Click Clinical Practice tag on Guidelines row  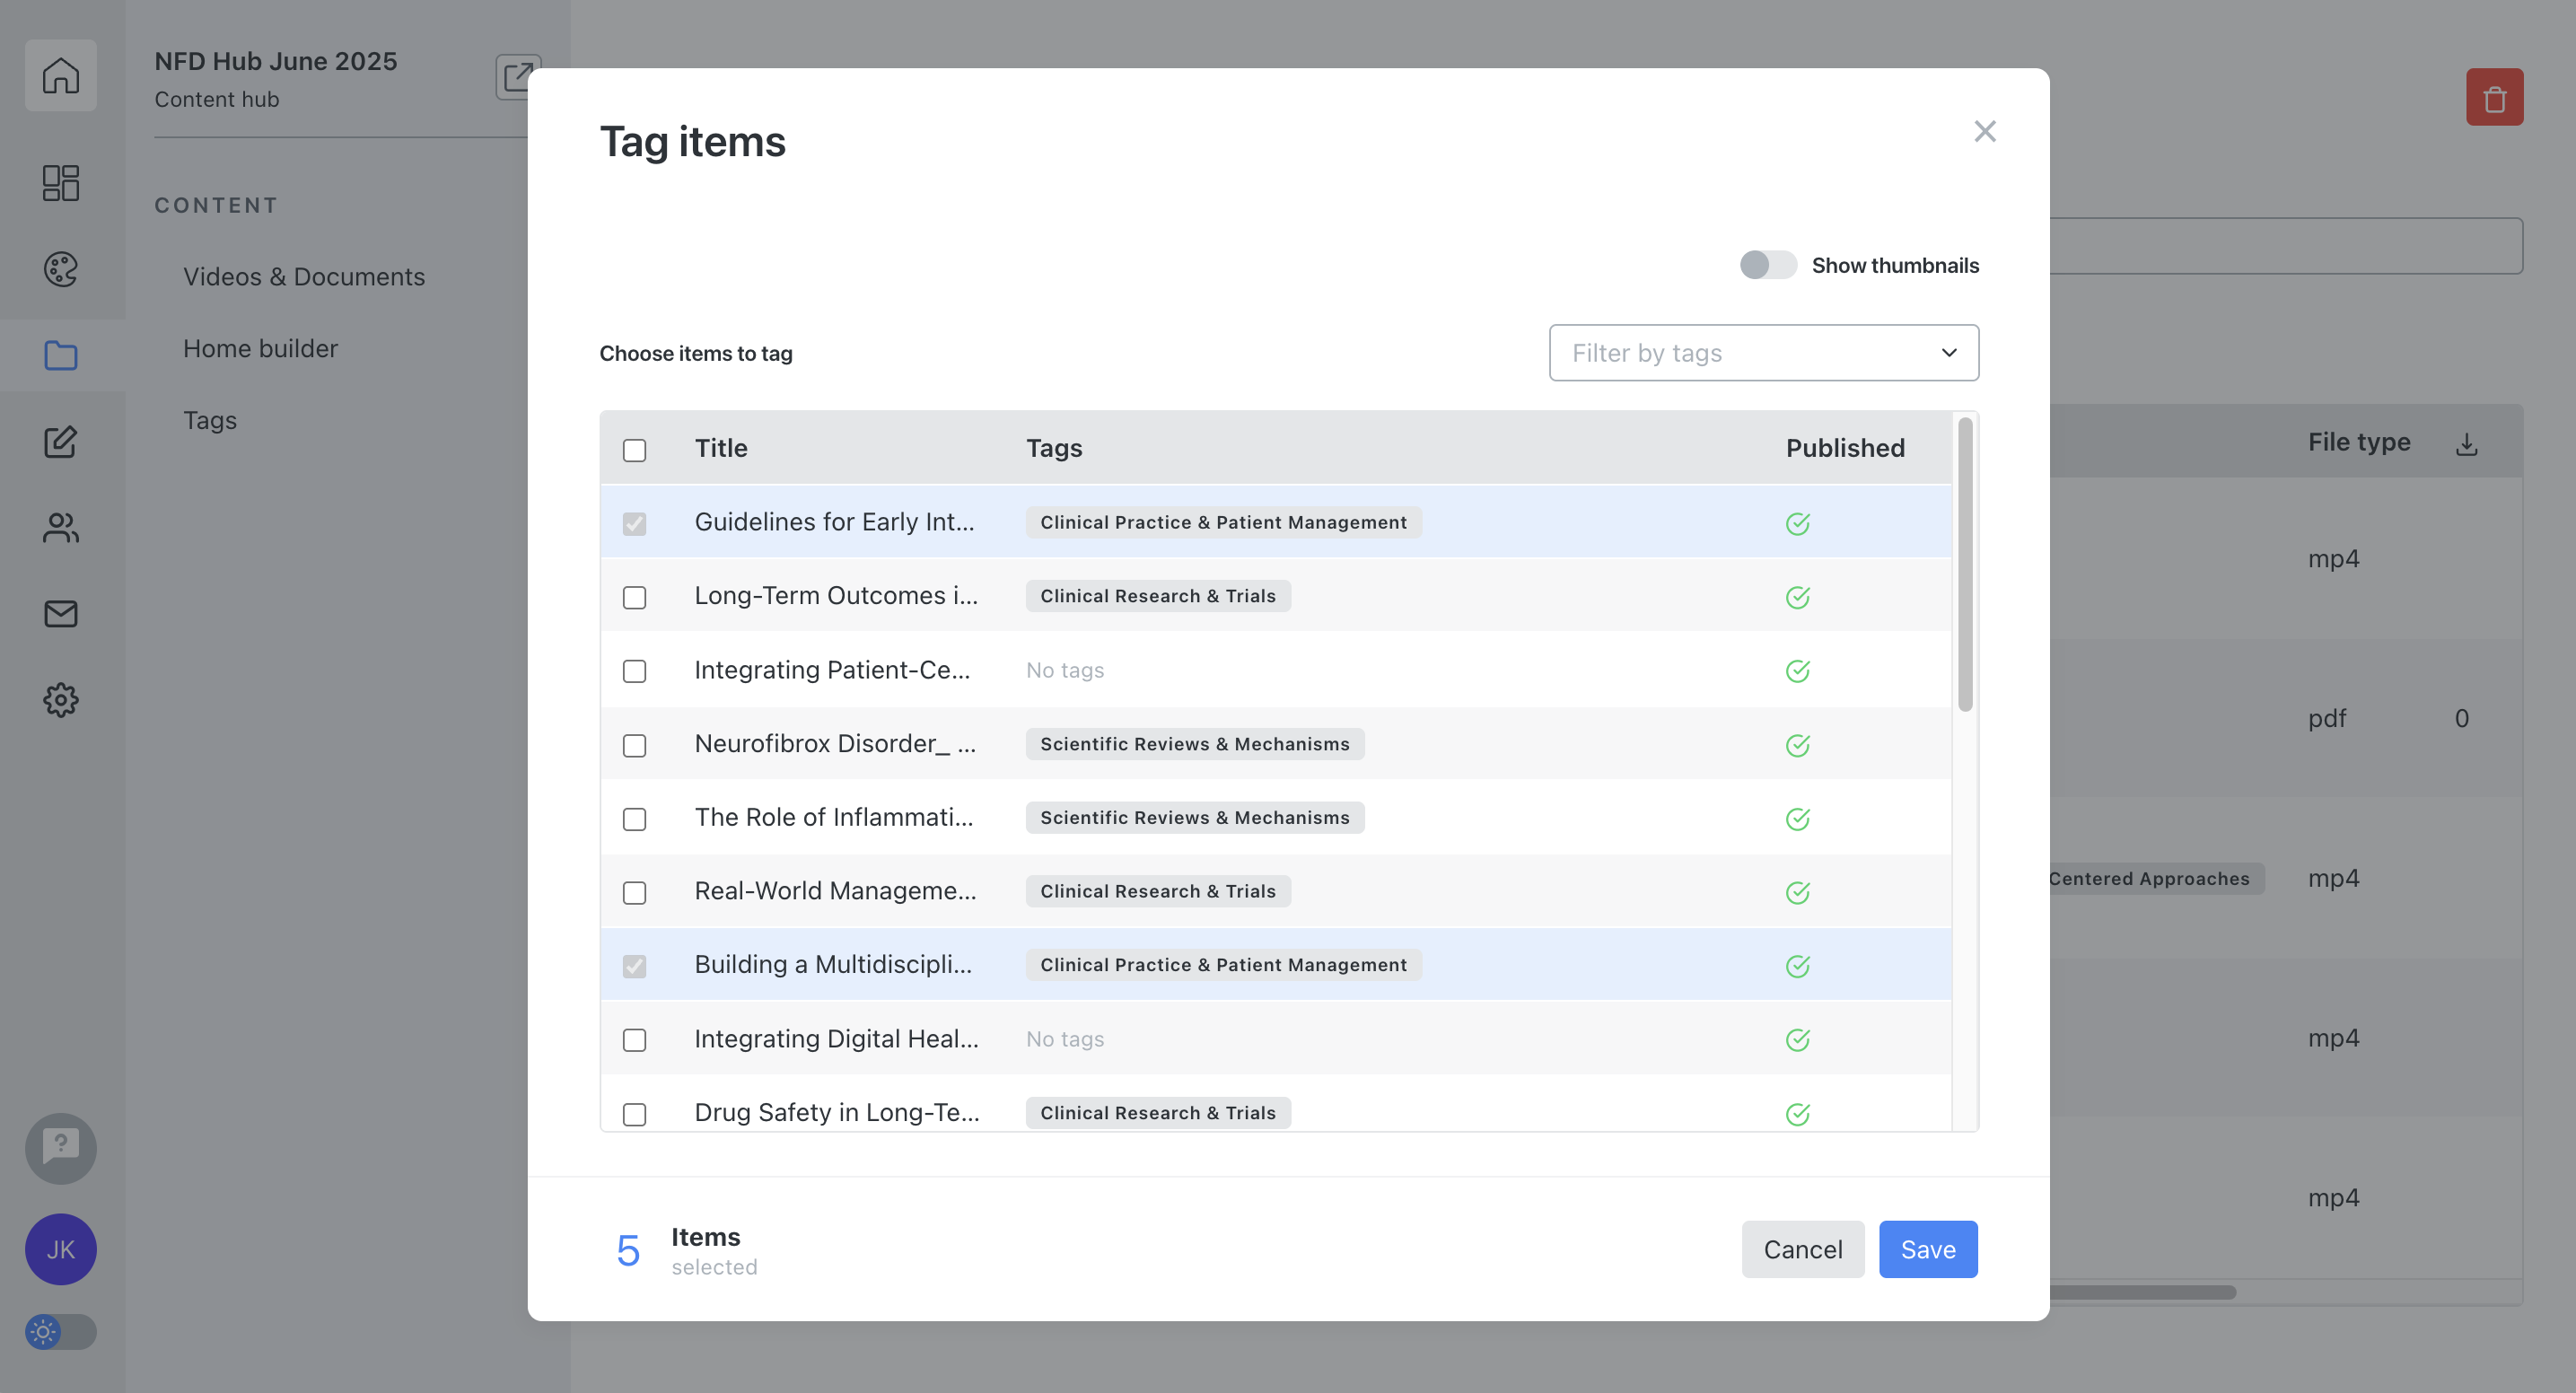click(1223, 522)
